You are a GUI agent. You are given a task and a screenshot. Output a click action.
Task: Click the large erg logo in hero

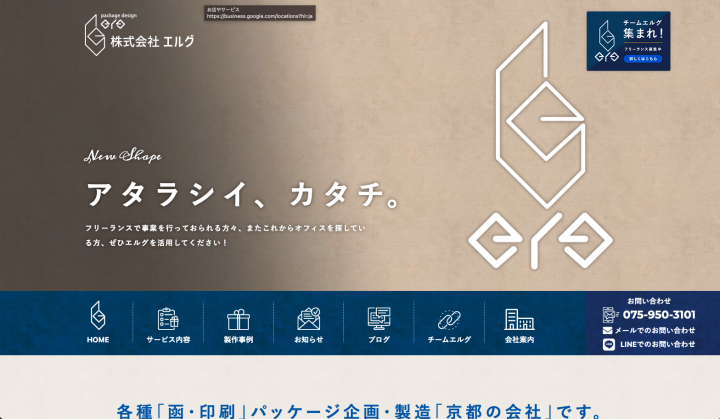coord(540,145)
